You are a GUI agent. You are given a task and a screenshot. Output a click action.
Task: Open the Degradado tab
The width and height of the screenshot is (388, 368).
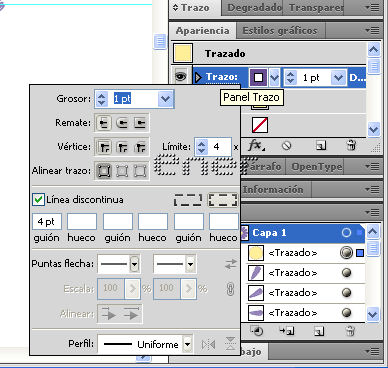click(x=254, y=8)
